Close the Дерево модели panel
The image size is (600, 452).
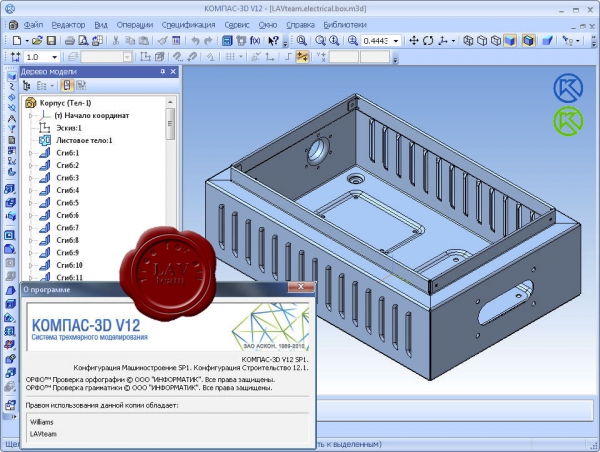[173, 72]
